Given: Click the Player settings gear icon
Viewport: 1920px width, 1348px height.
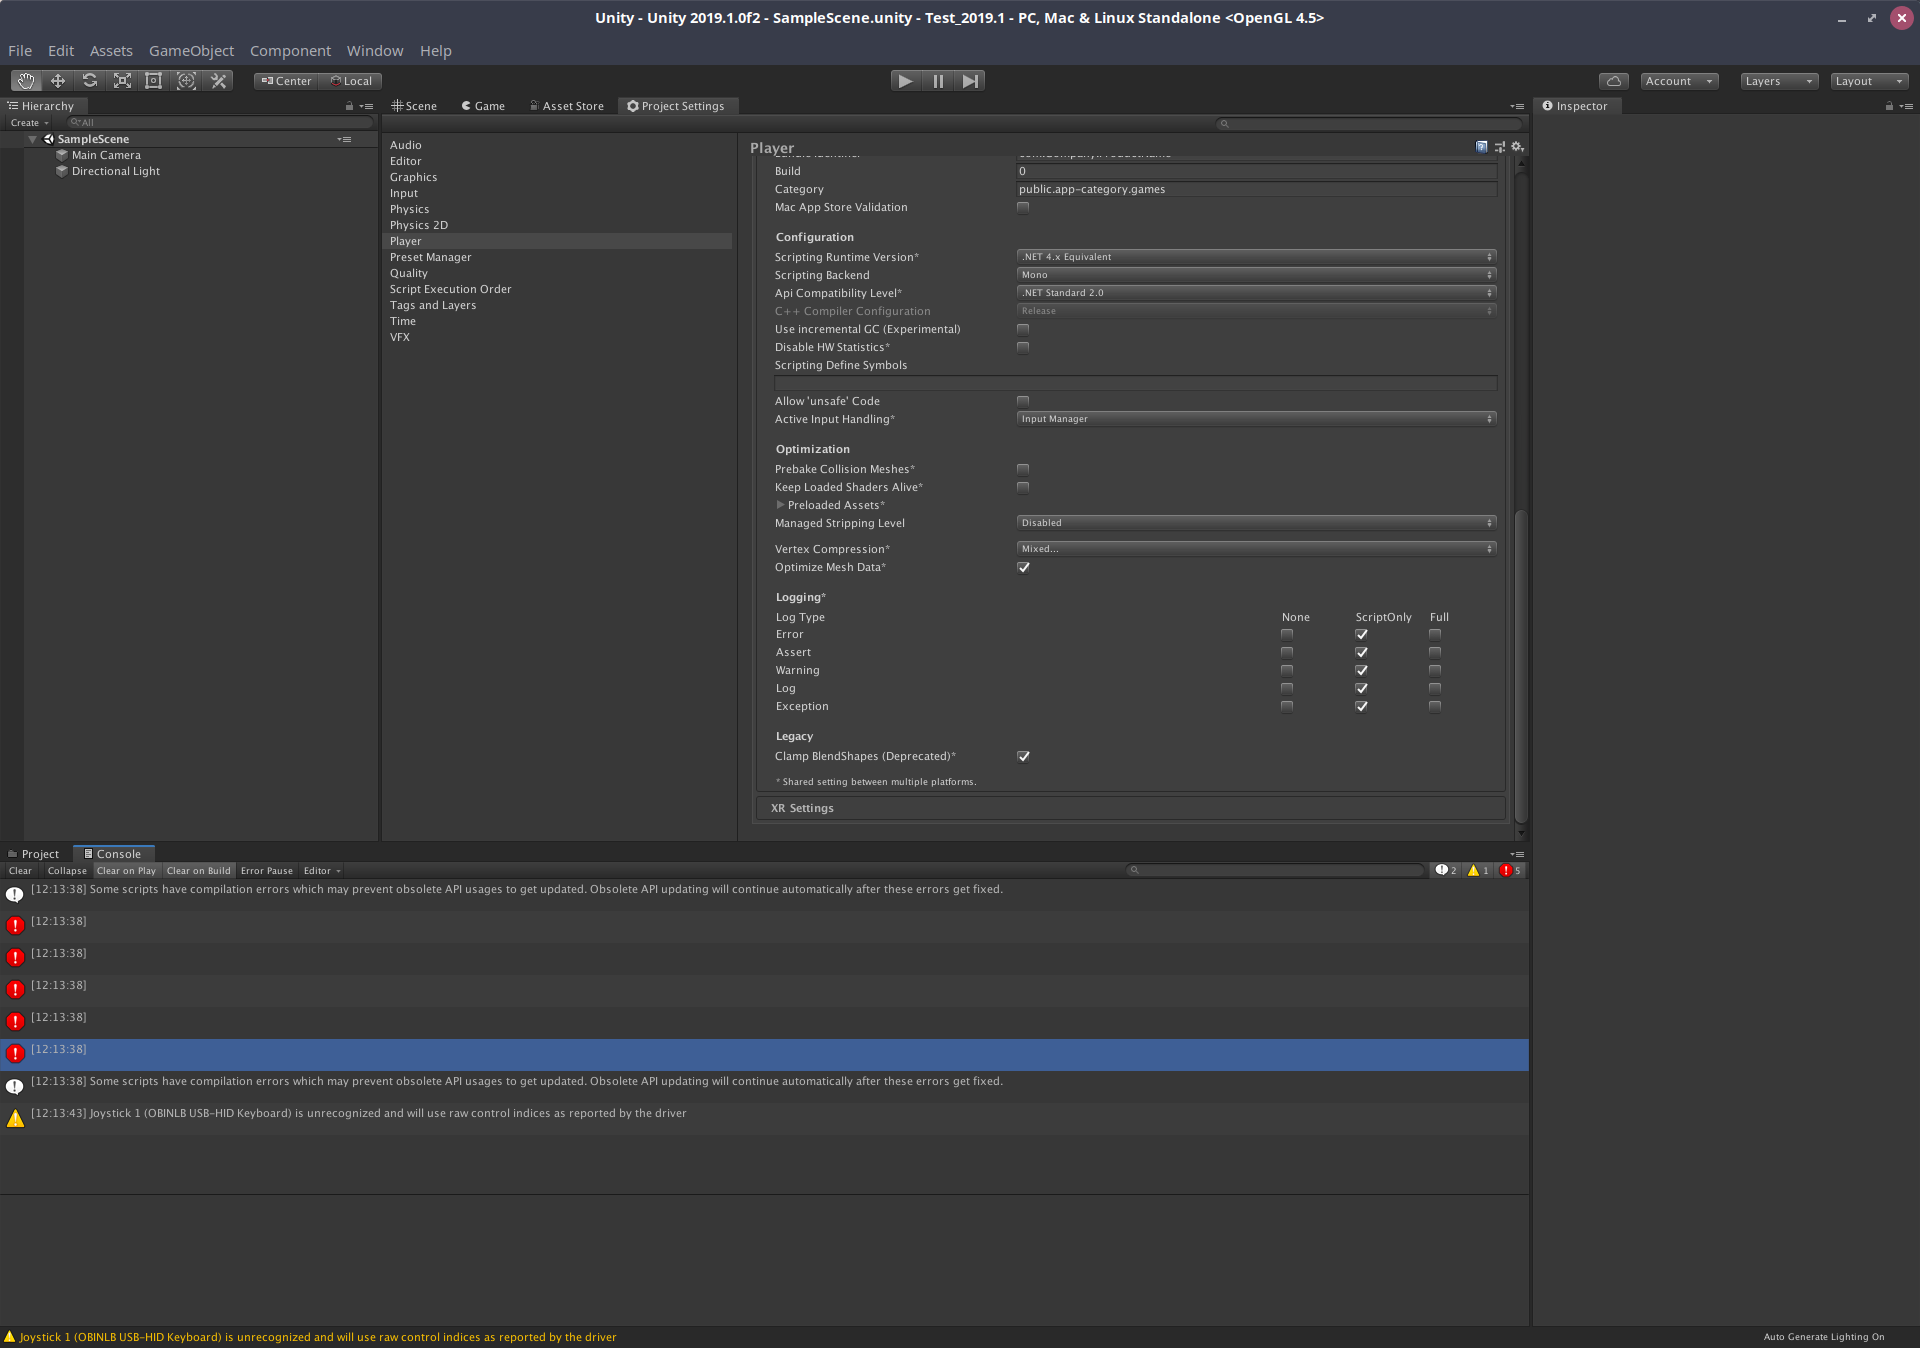Looking at the screenshot, I should click(1517, 147).
